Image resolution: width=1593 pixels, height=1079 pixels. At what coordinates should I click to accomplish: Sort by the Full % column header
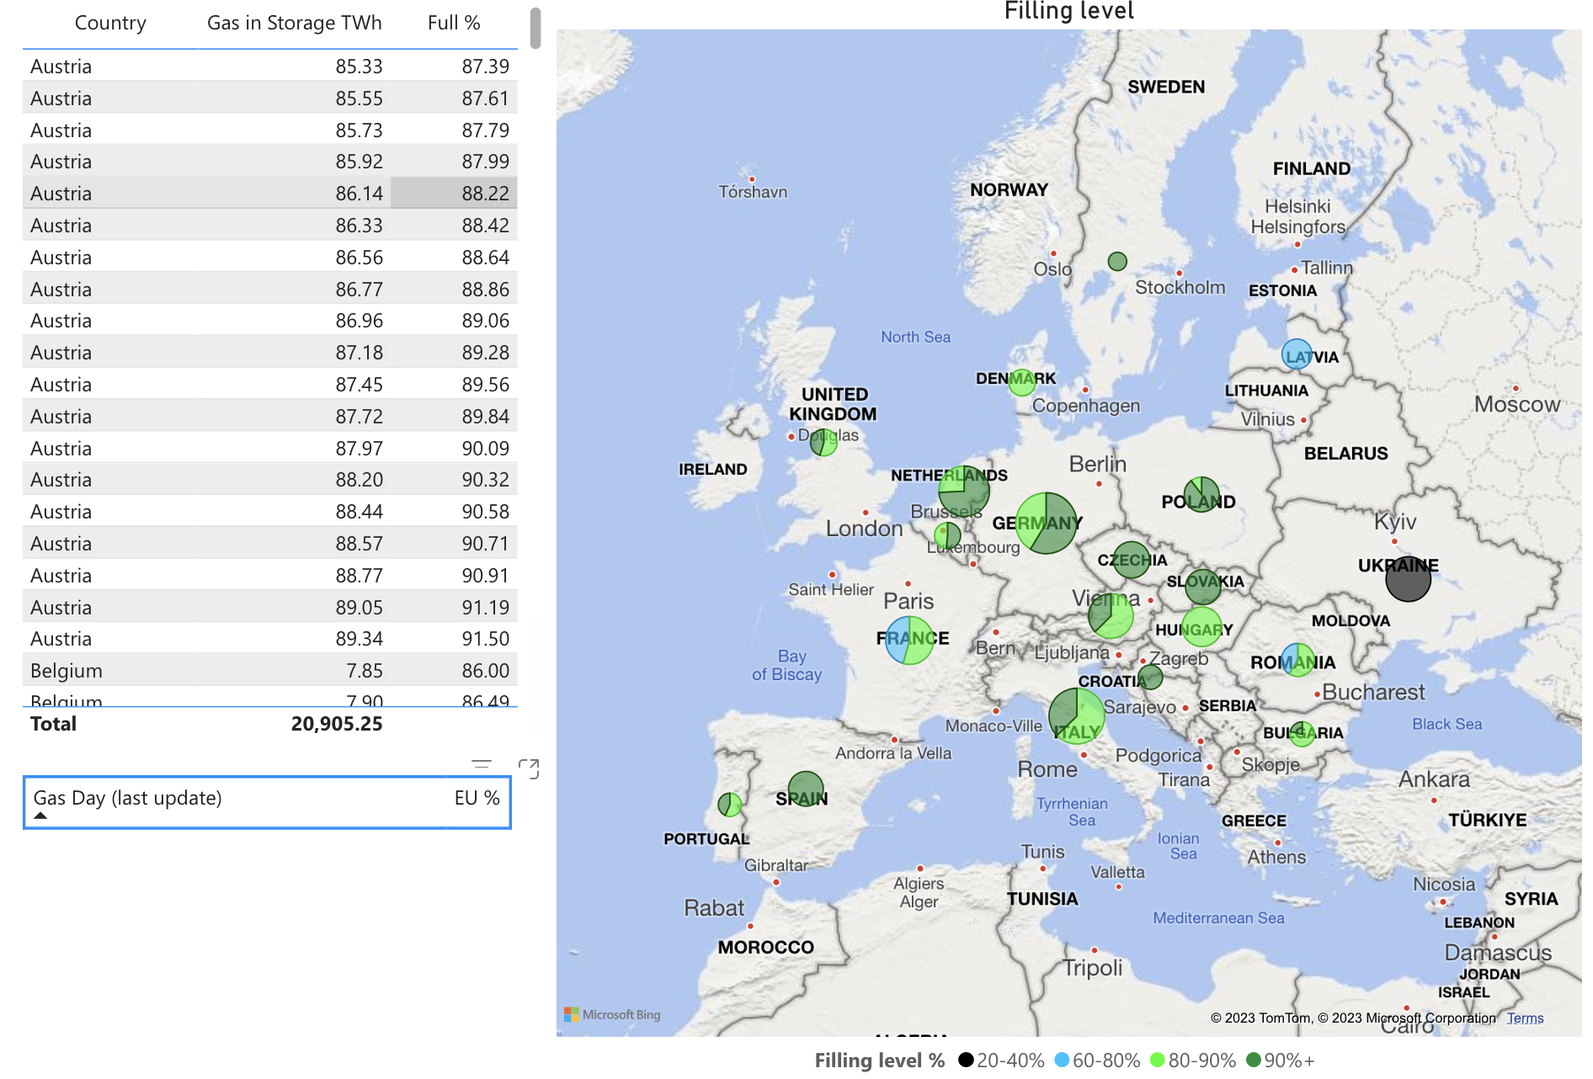click(454, 23)
